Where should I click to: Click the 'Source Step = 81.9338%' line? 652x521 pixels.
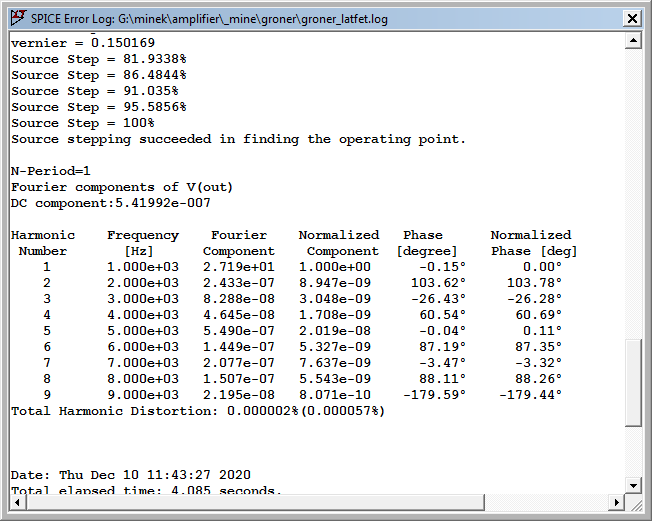(99, 59)
